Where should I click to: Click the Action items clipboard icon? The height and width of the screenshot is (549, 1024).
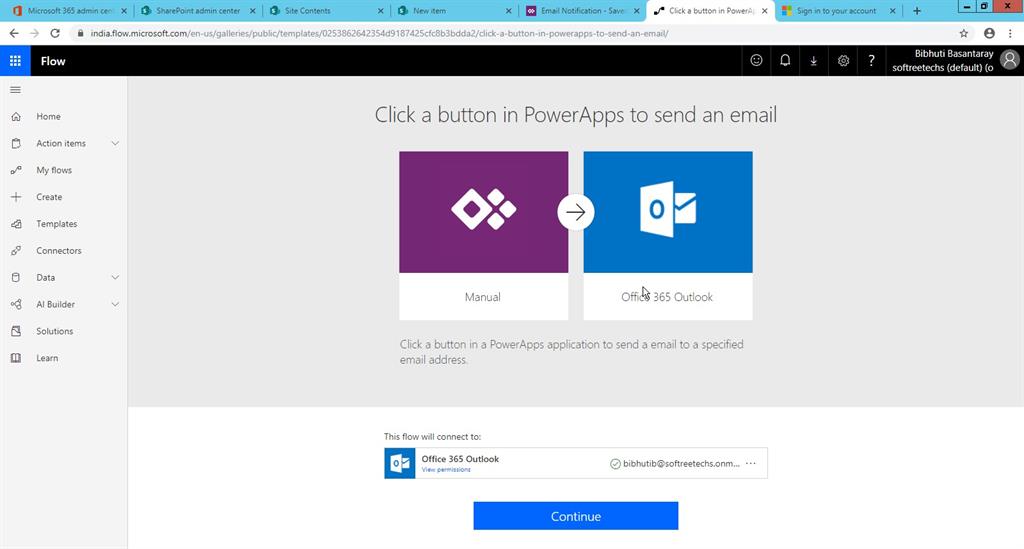click(16, 143)
